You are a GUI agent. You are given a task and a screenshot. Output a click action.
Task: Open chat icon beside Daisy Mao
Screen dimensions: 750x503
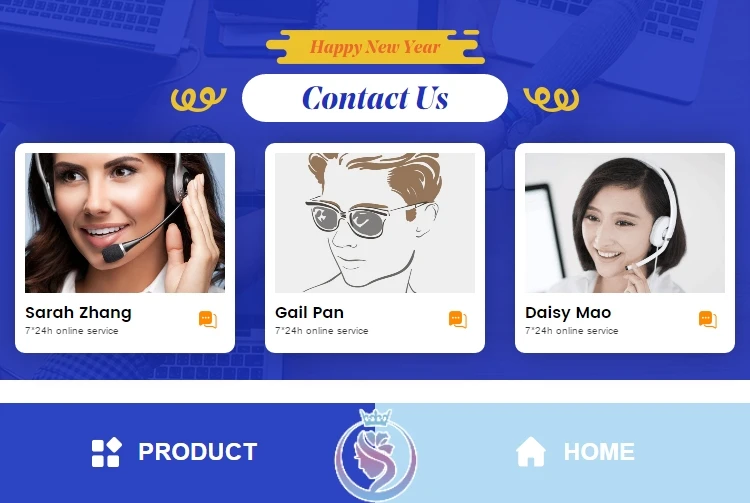(x=708, y=319)
